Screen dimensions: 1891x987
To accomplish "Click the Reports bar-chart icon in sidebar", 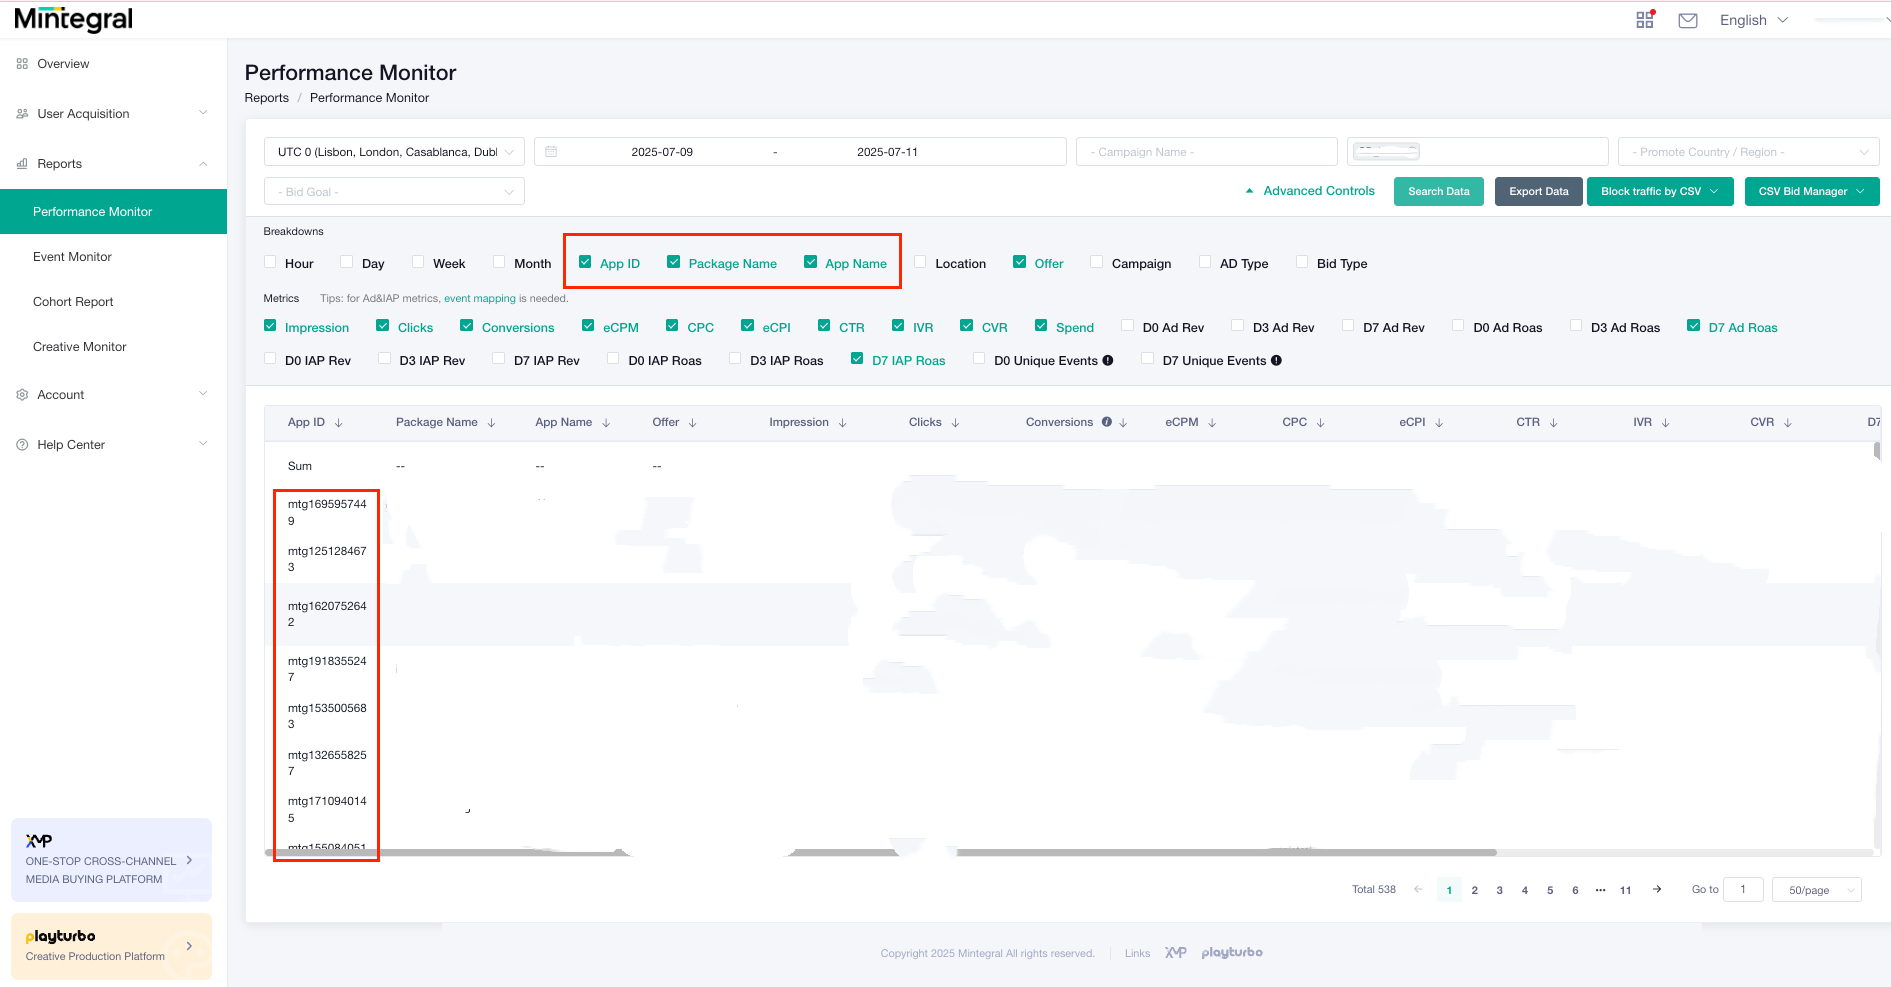I will click(x=21, y=163).
